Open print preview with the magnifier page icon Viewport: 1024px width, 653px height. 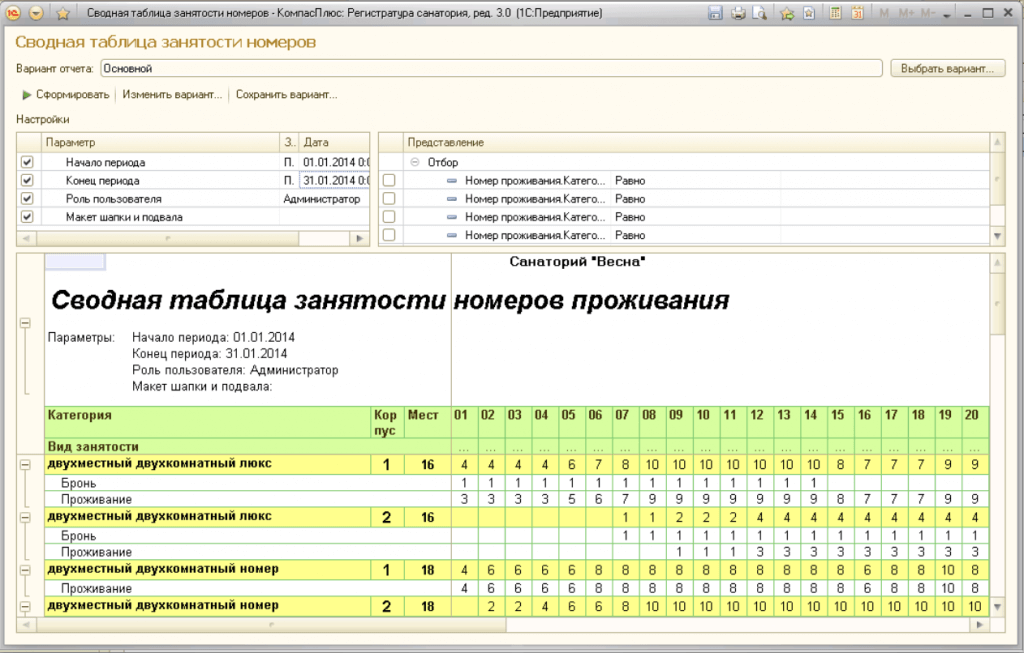(760, 13)
